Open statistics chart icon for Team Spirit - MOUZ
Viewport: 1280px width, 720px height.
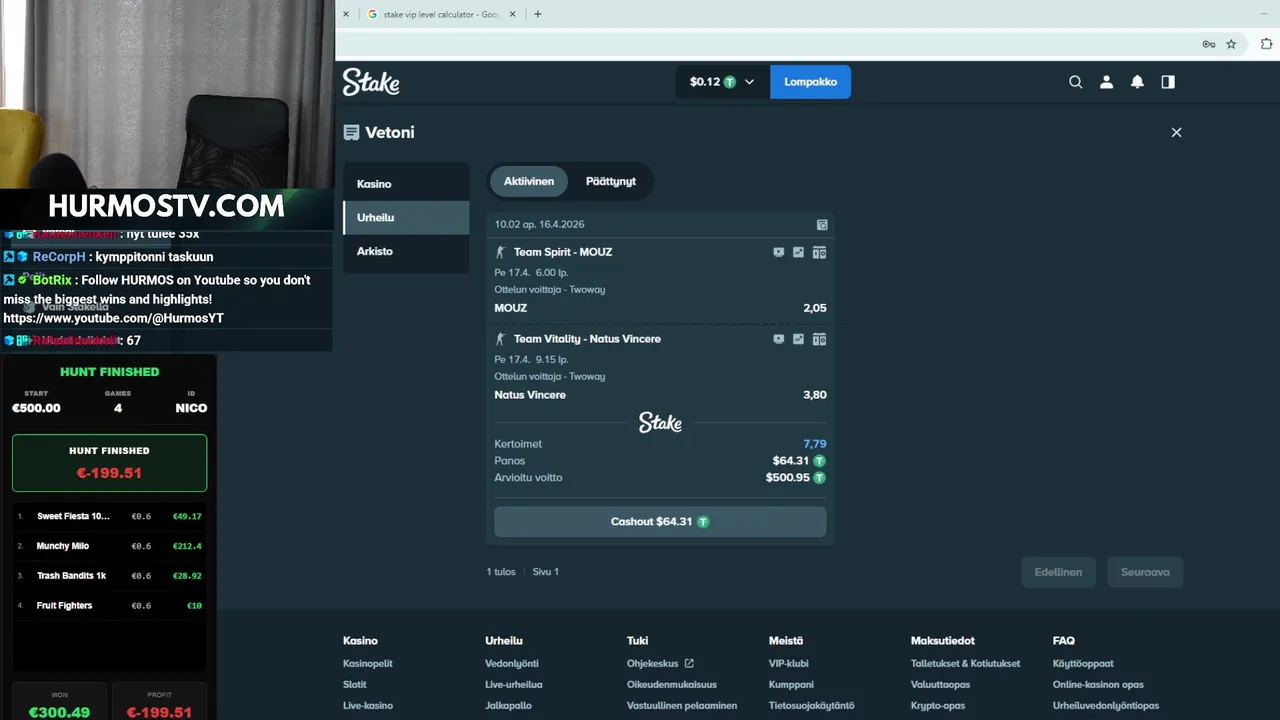(x=798, y=252)
